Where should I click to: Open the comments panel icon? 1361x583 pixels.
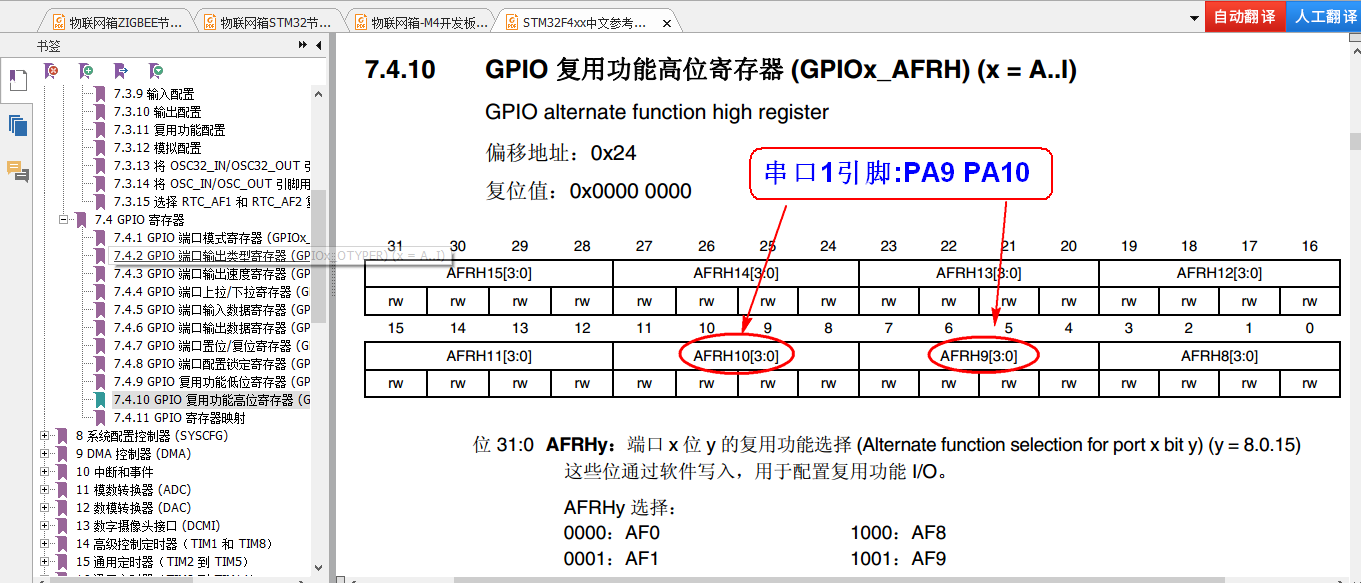[17, 171]
